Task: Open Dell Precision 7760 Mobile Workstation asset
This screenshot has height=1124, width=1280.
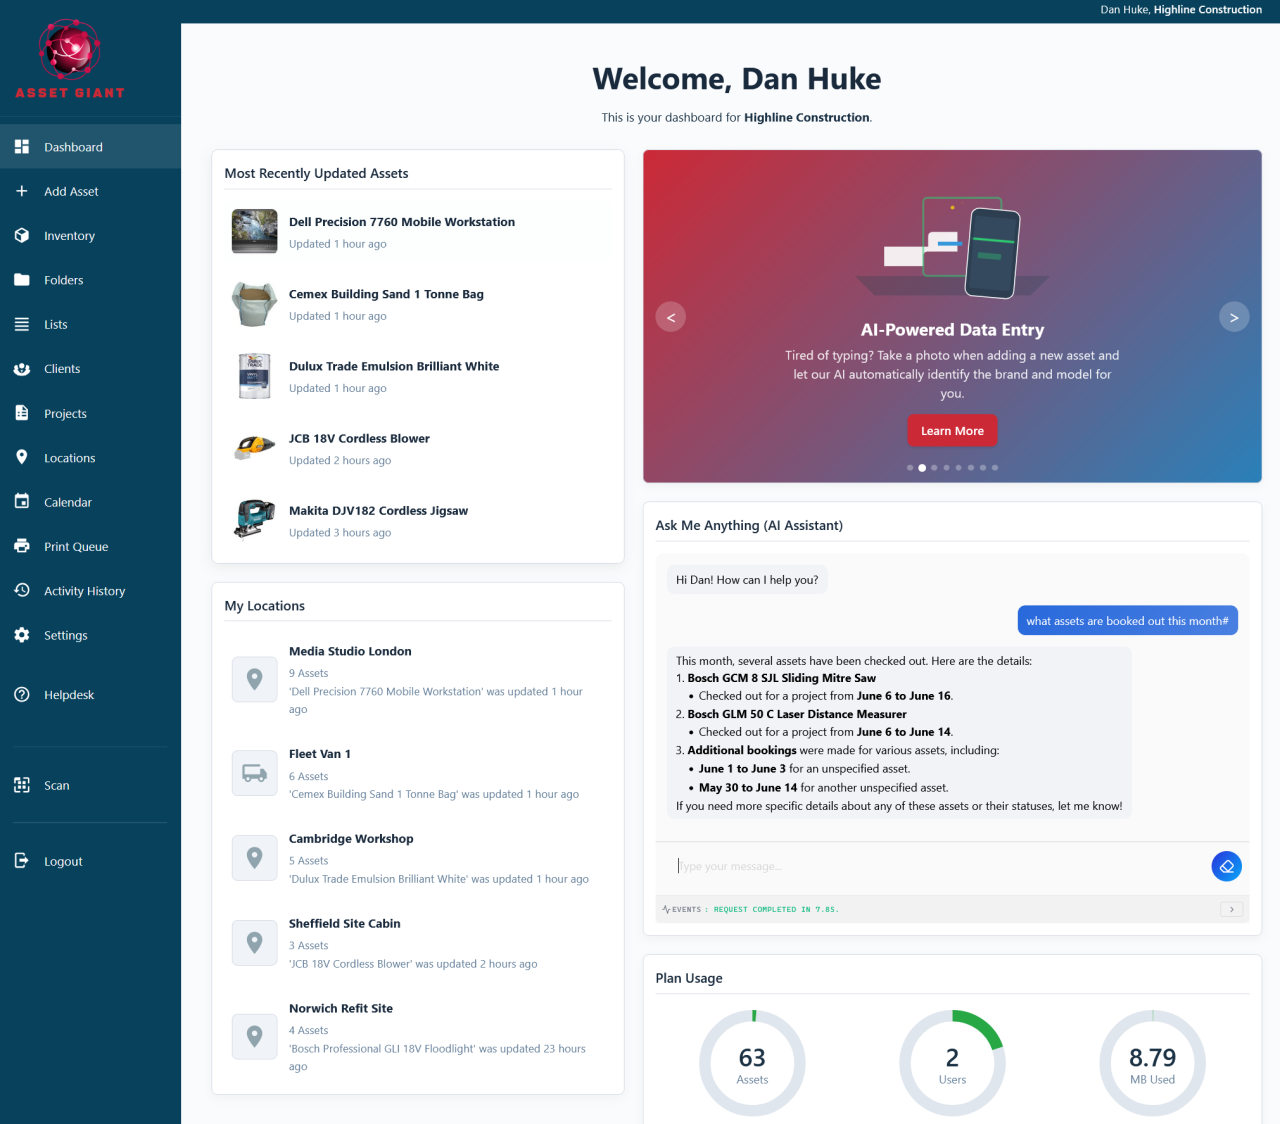Action: tap(418, 232)
